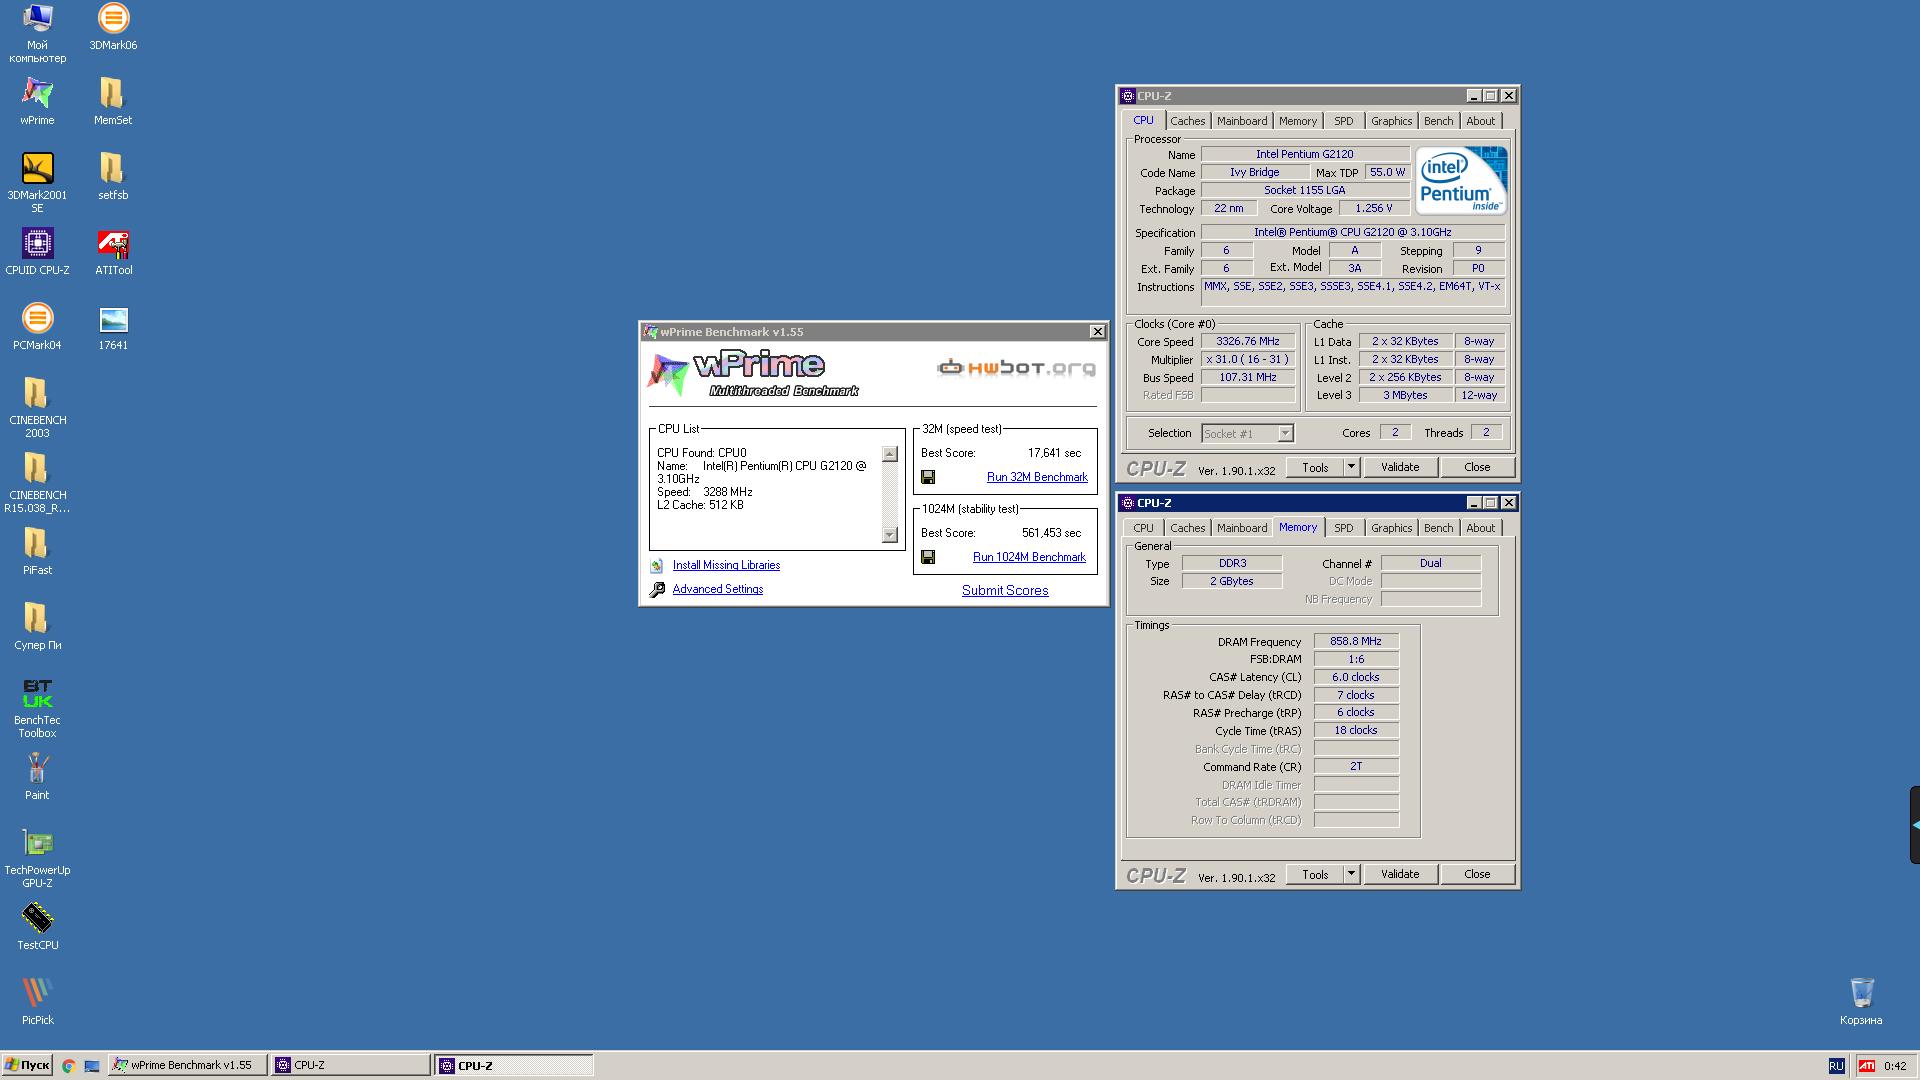Click the save icon for 32M score
The height and width of the screenshot is (1080, 1920).
pos(928,477)
